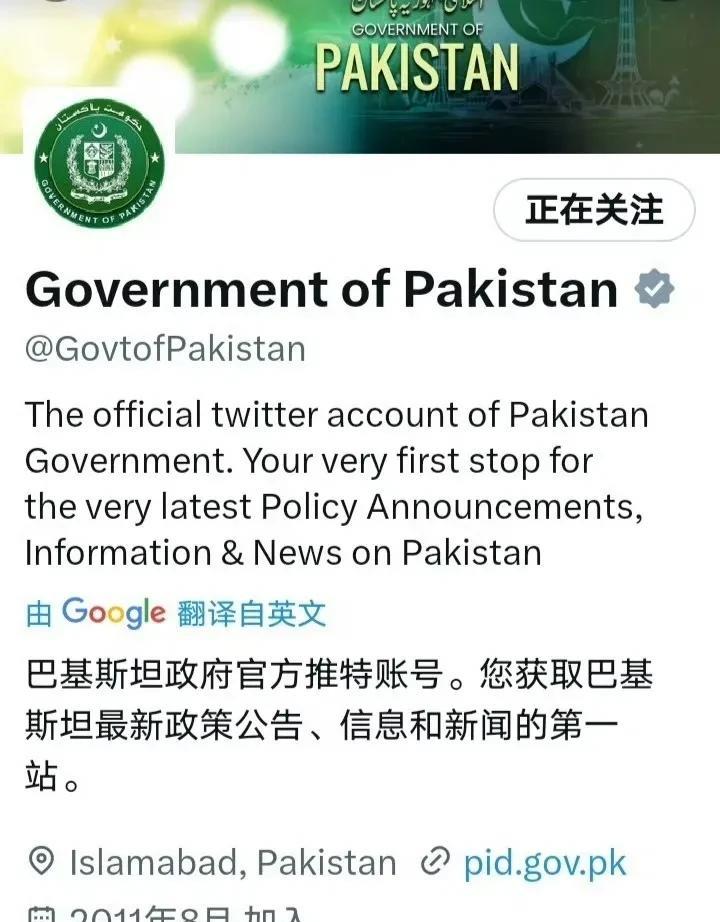Open the Google translation attribution link
Screen dimensions: 720x922
tap(175, 613)
